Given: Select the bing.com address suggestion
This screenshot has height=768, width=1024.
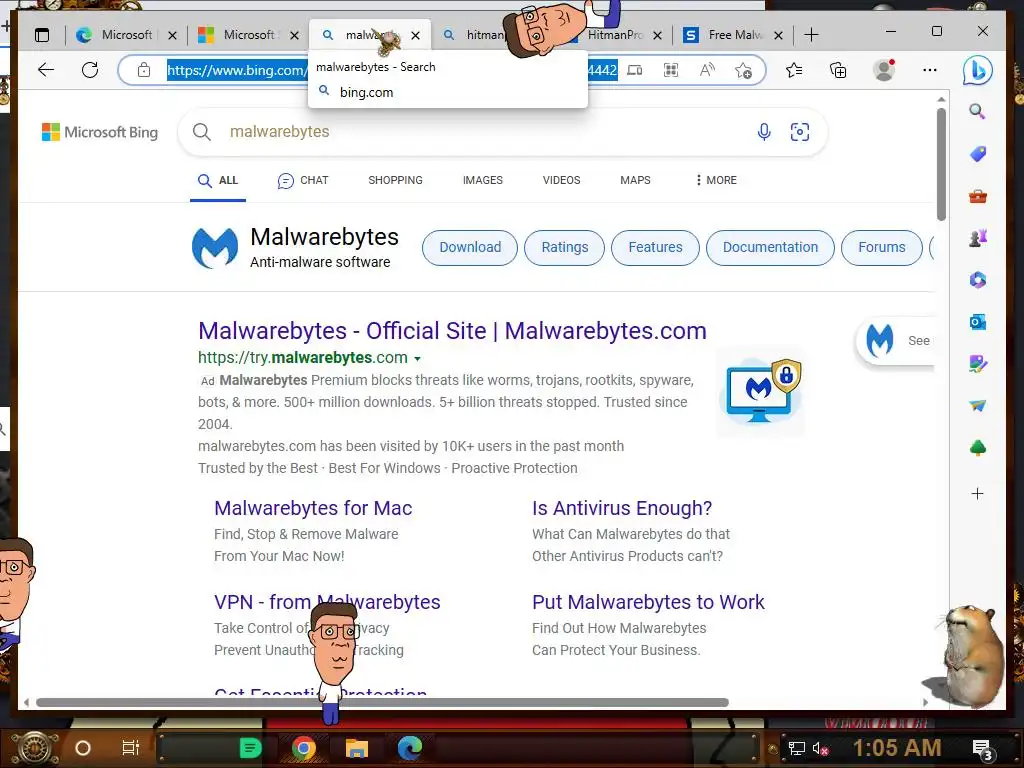Looking at the screenshot, I should pyautogui.click(x=447, y=92).
